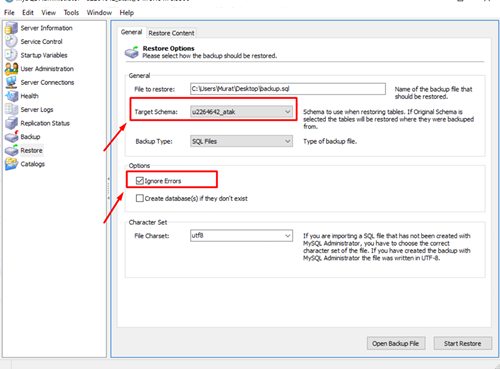Open the Health monitor icon
500x369 pixels.
[11, 96]
